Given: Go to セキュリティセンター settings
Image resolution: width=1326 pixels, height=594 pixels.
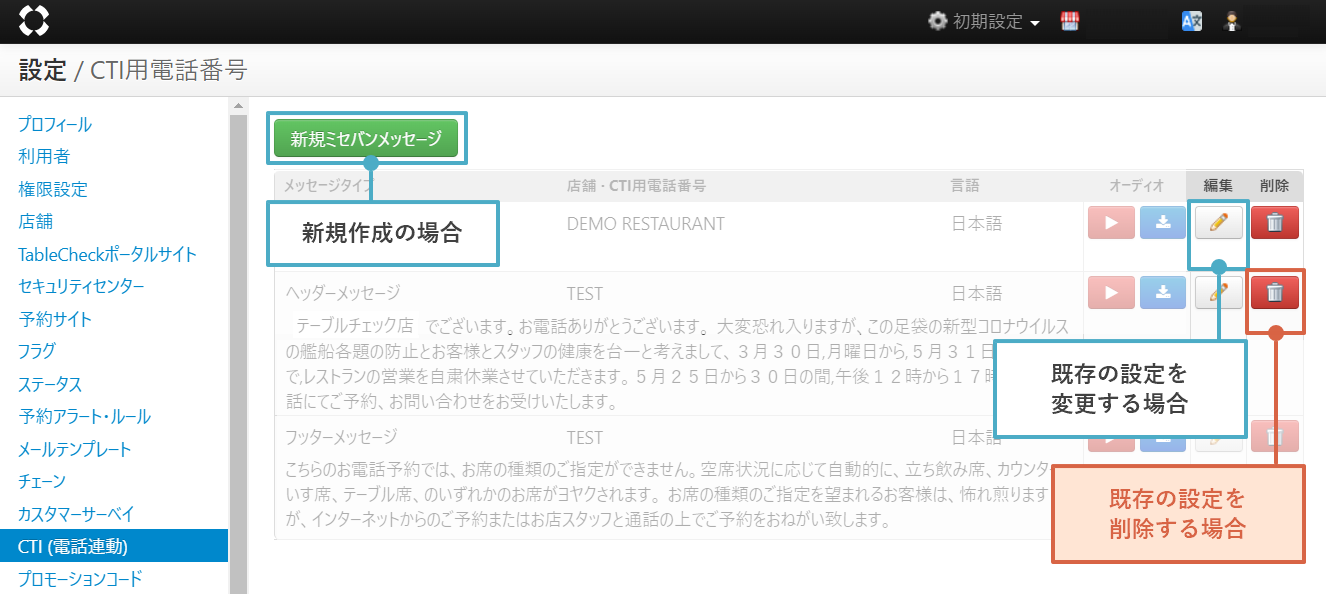Looking at the screenshot, I should (x=81, y=287).
